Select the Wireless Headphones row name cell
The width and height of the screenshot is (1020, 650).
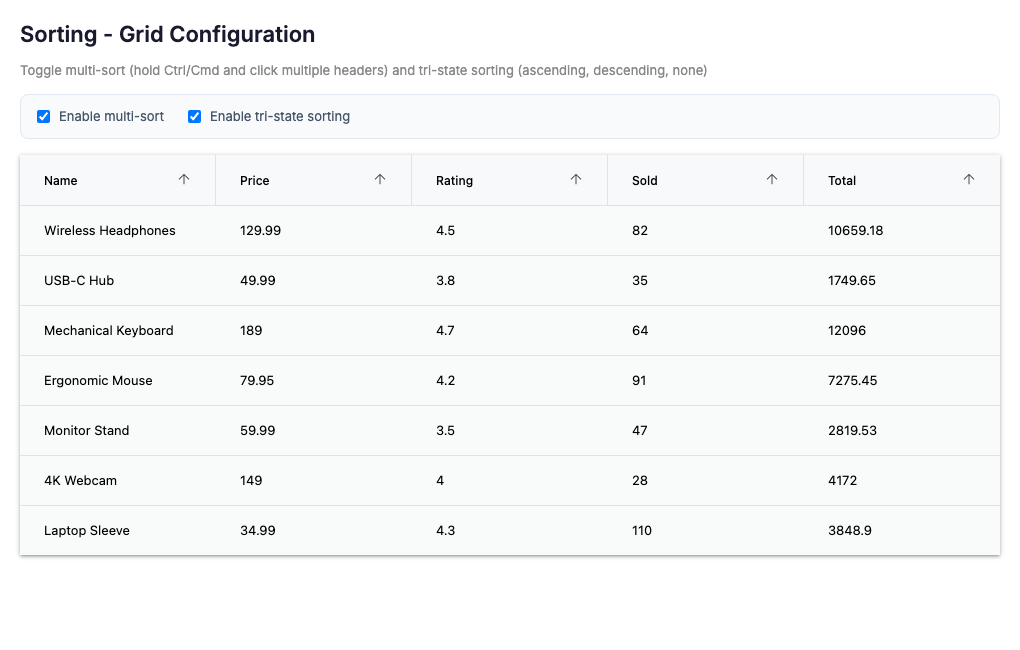point(110,231)
